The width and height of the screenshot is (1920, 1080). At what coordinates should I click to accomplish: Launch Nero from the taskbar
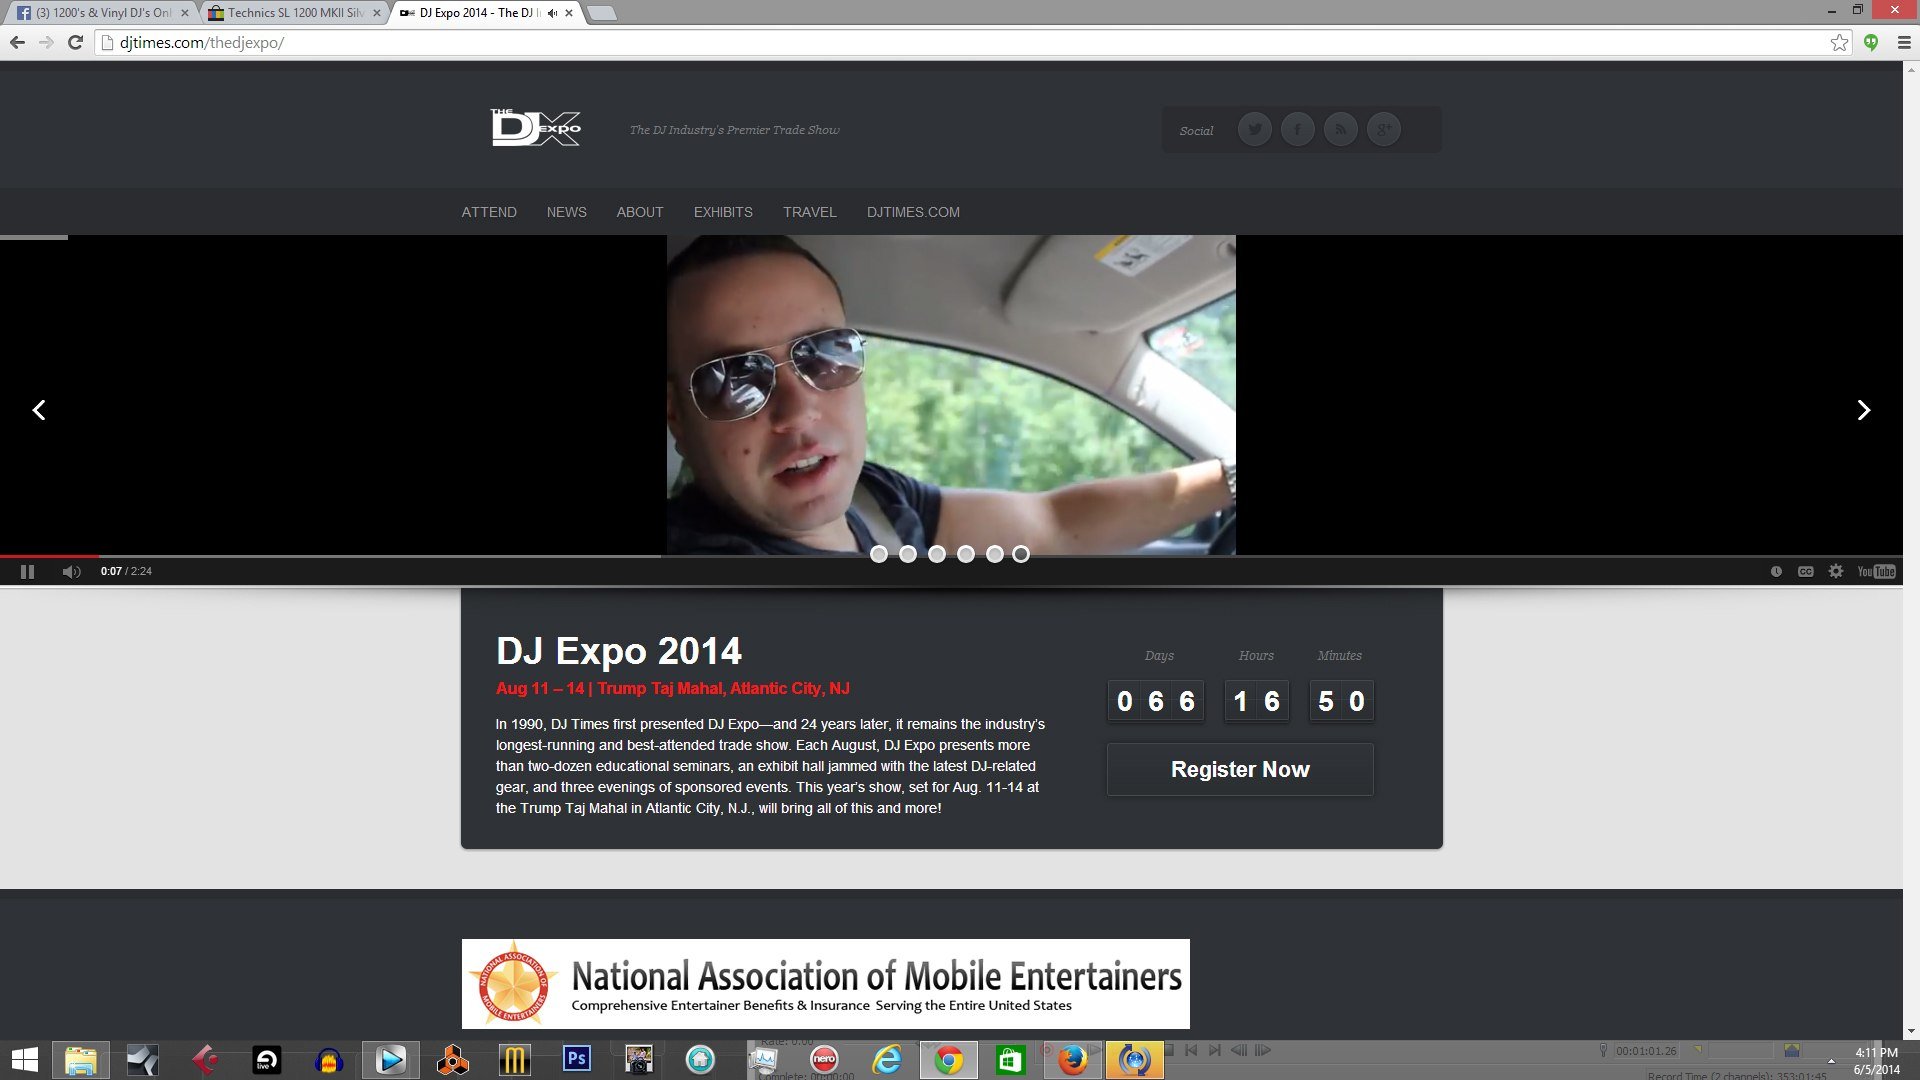point(824,1059)
